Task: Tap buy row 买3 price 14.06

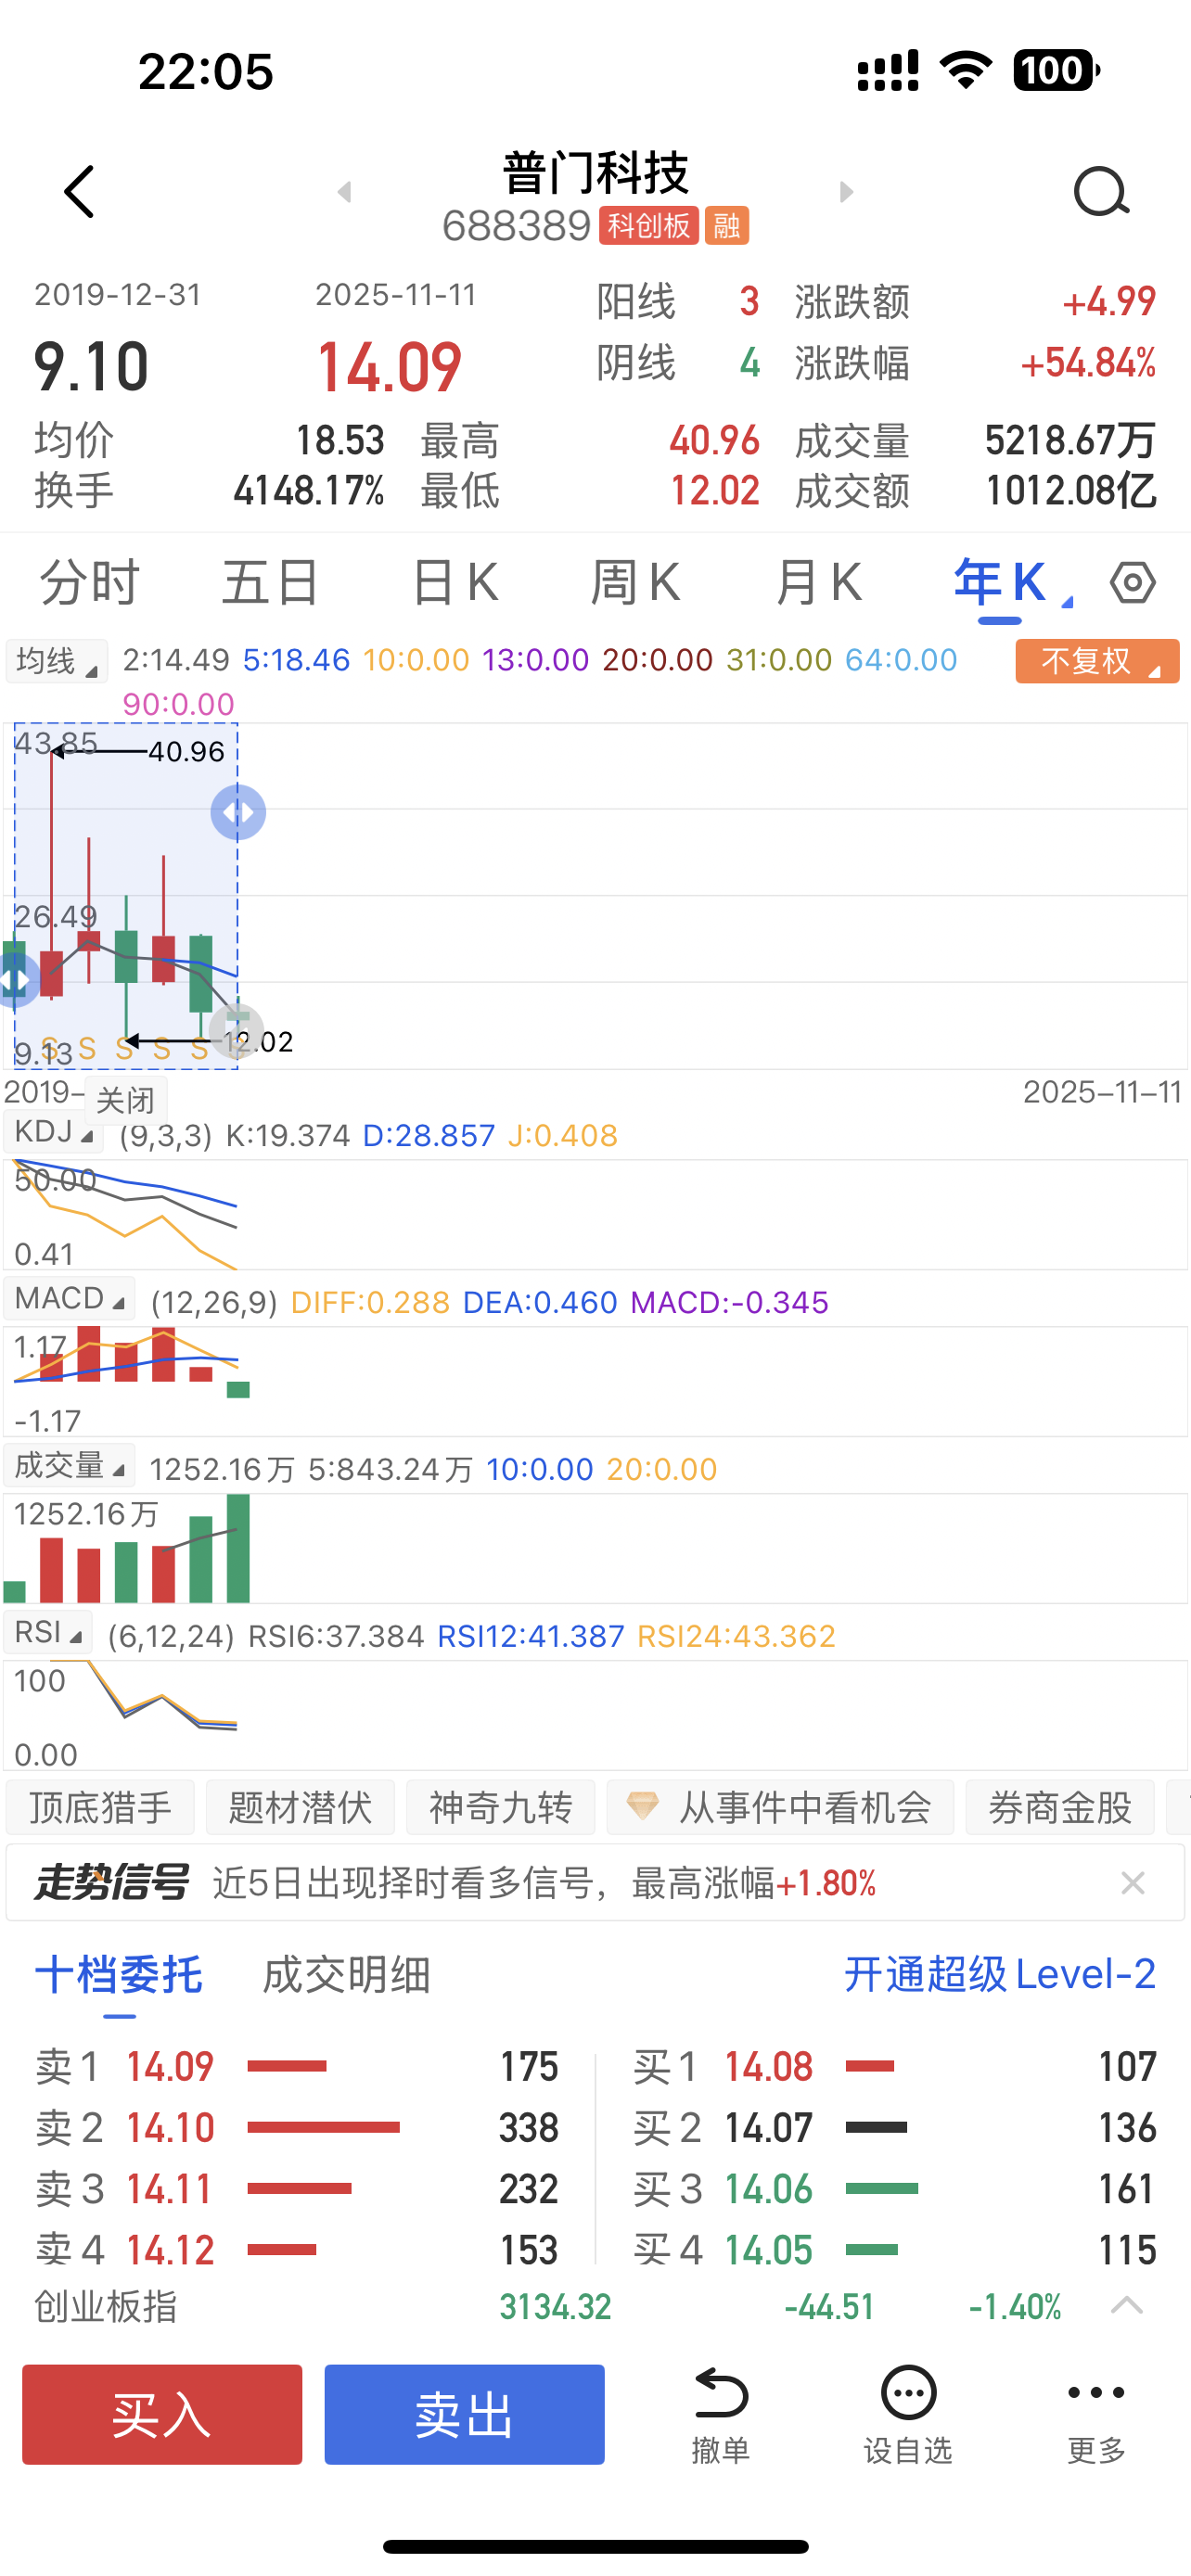Action: point(768,2189)
